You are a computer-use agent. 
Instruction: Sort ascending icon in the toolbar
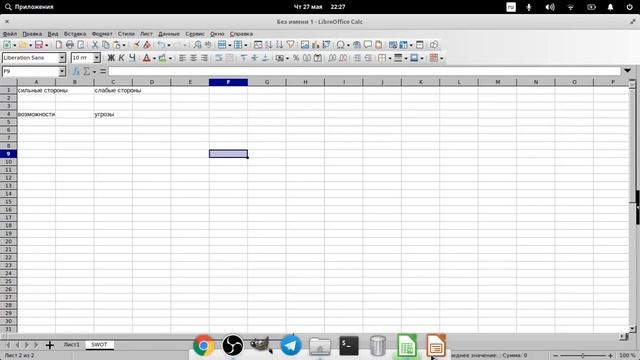click(x=269, y=44)
